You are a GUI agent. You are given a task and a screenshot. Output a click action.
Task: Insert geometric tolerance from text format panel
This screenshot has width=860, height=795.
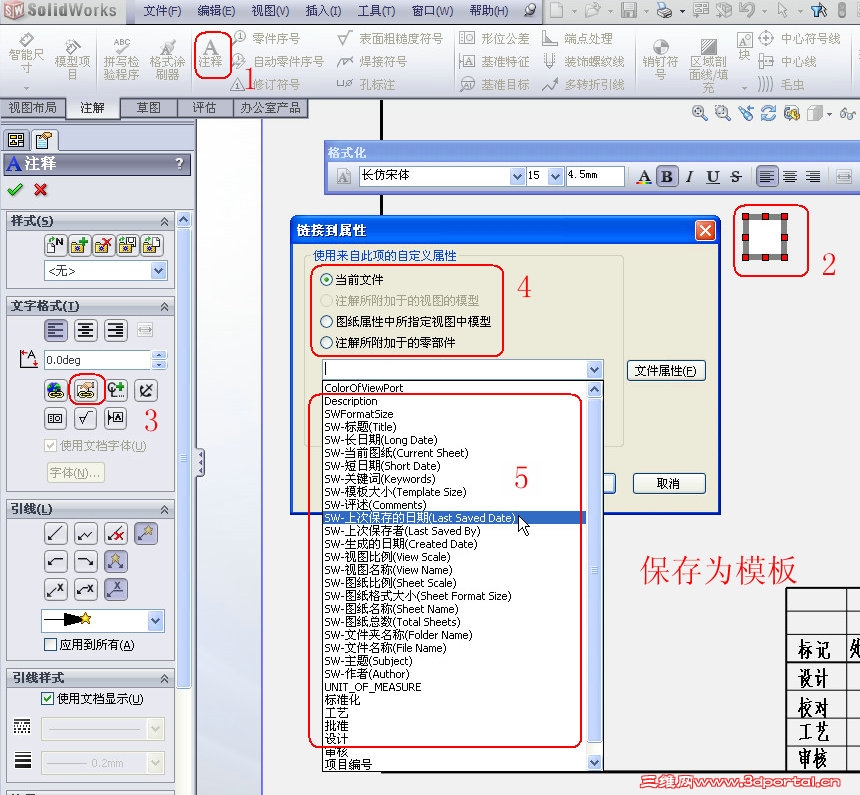(x=55, y=419)
